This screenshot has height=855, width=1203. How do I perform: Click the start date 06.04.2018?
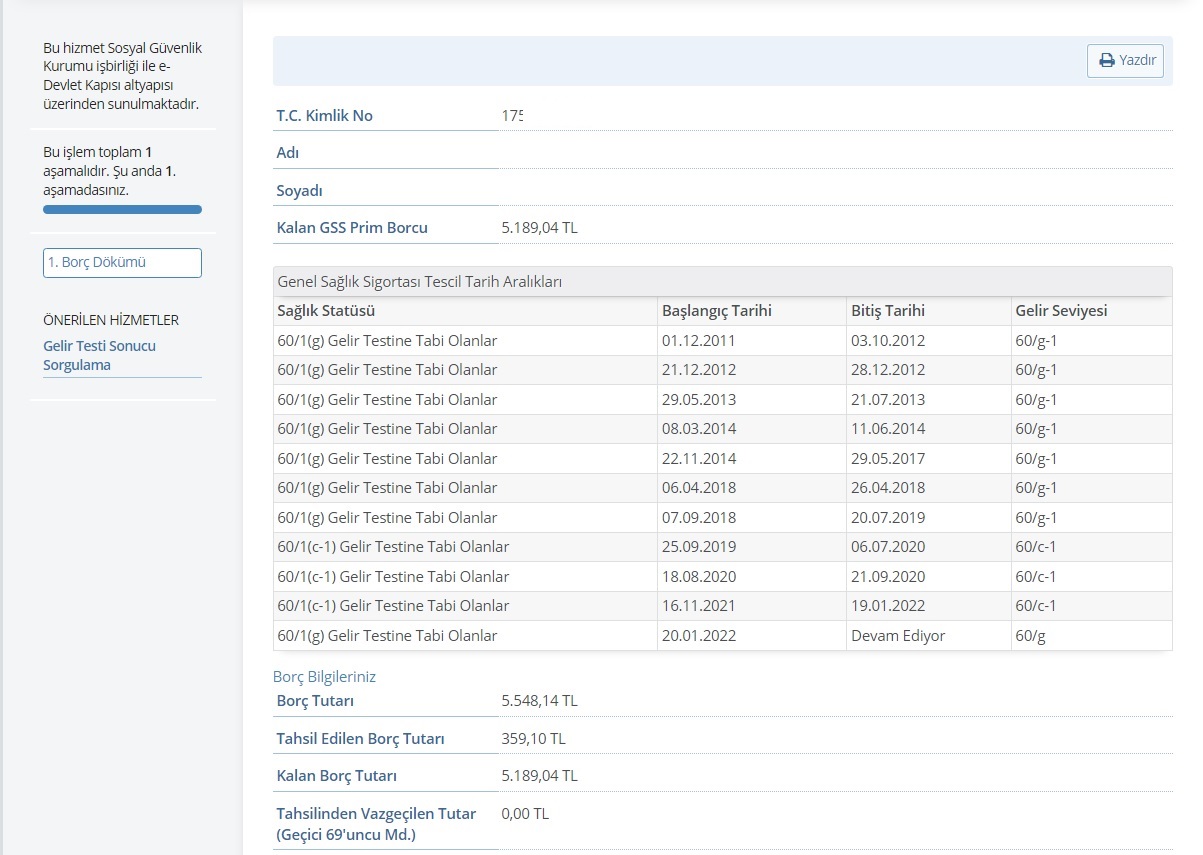[699, 488]
